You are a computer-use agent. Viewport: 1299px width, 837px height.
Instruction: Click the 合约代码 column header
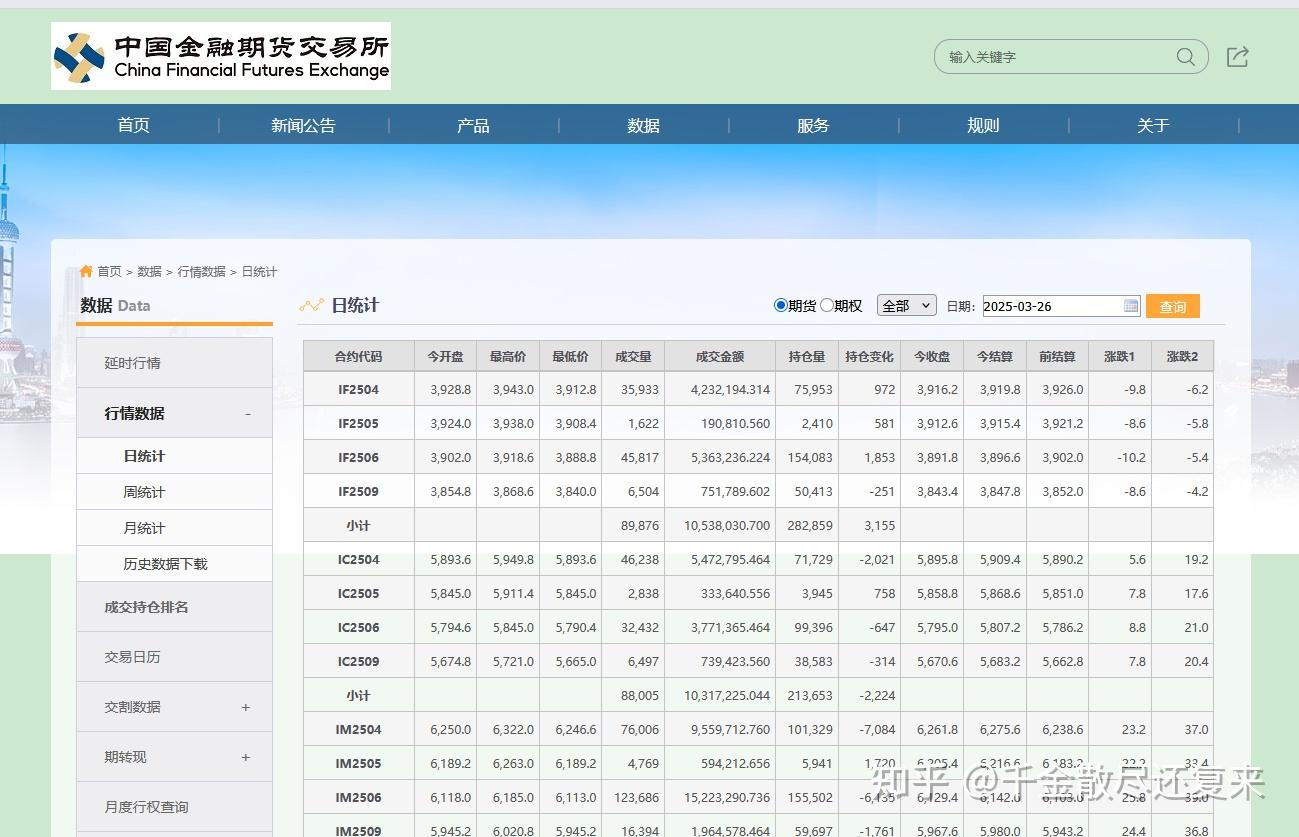(358, 356)
